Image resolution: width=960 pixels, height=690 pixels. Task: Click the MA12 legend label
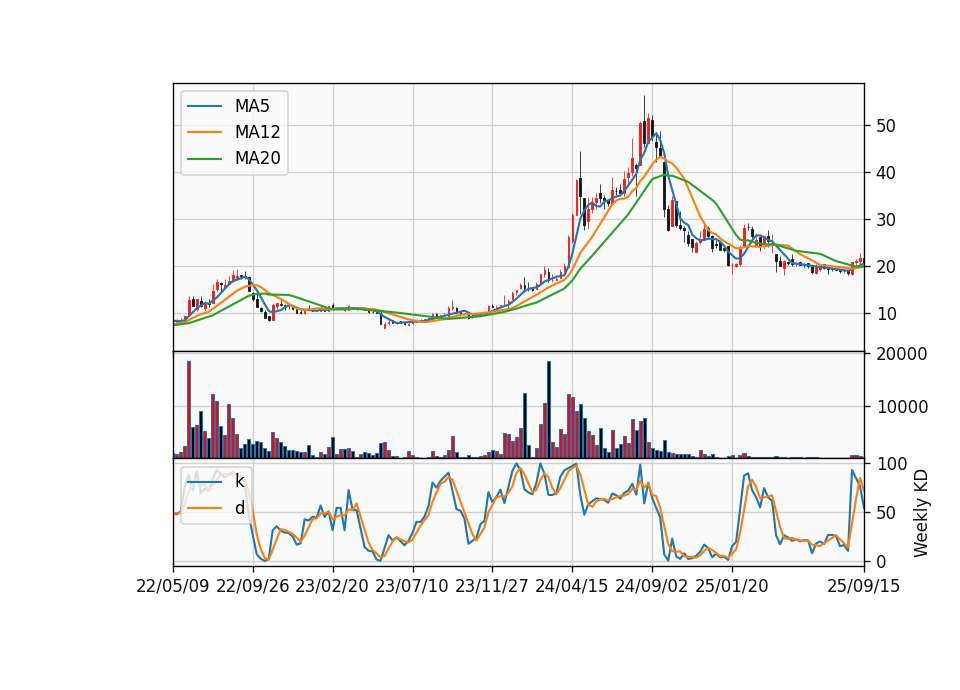[257, 132]
